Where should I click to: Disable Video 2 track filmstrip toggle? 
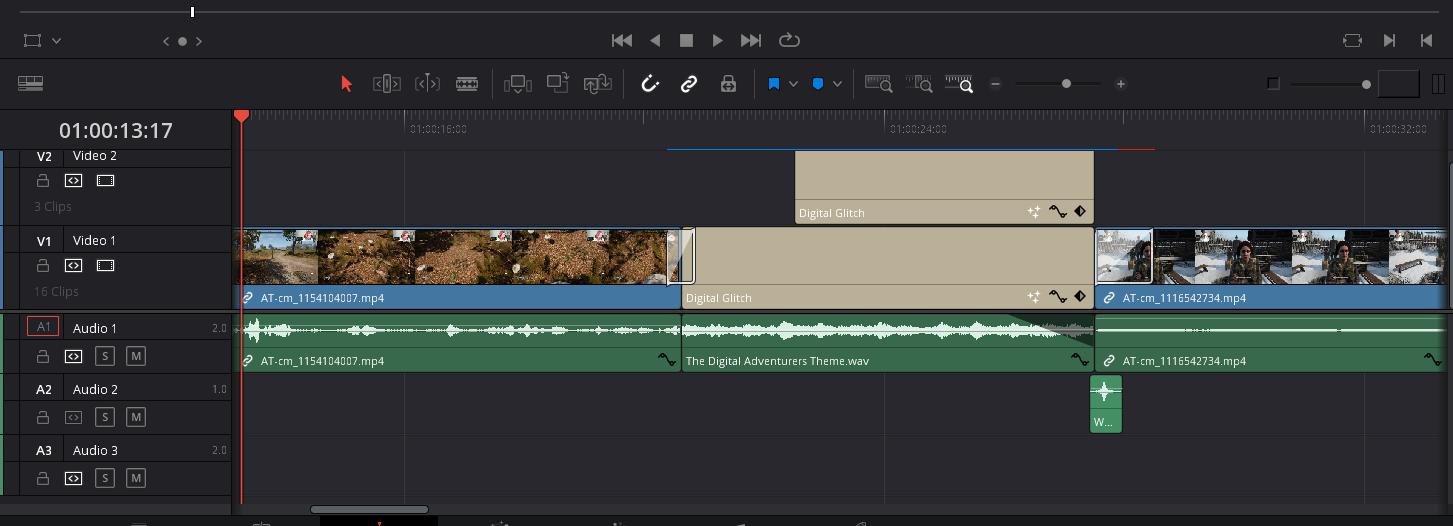pyautogui.click(x=106, y=181)
